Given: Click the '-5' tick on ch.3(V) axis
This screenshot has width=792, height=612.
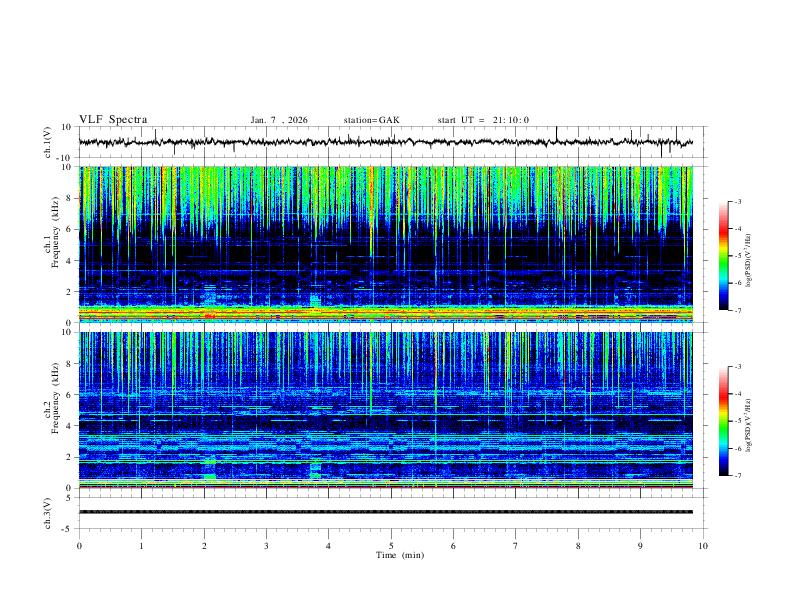Looking at the screenshot, I should coord(68,529).
